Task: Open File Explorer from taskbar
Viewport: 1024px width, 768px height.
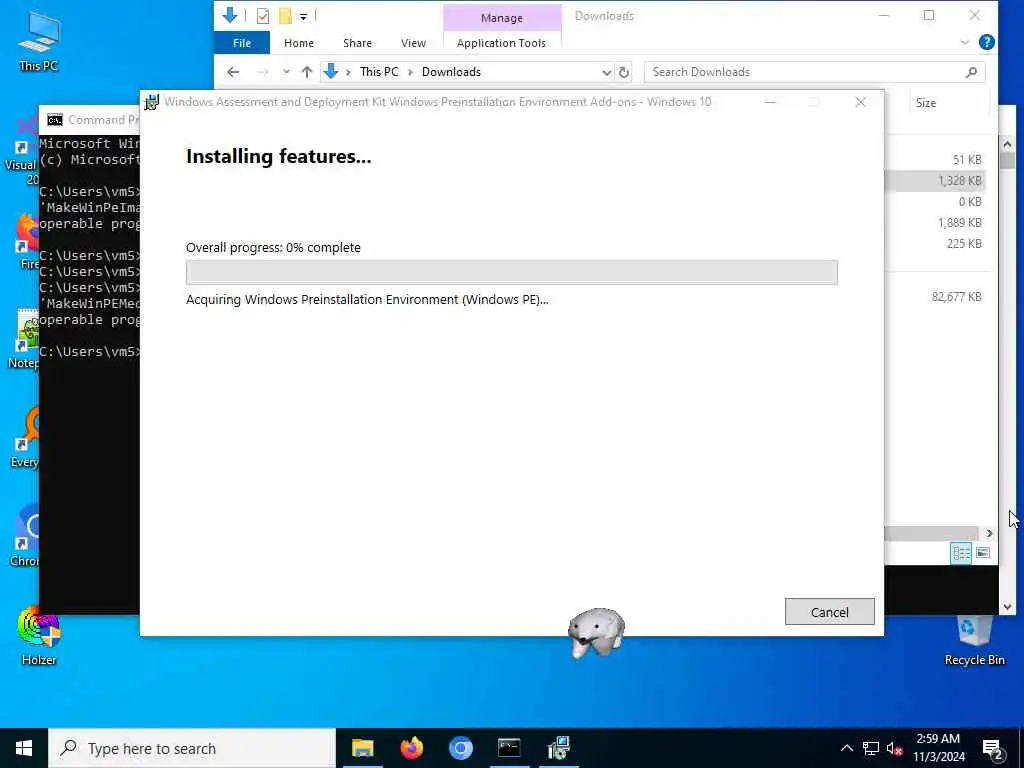Action: click(362, 748)
